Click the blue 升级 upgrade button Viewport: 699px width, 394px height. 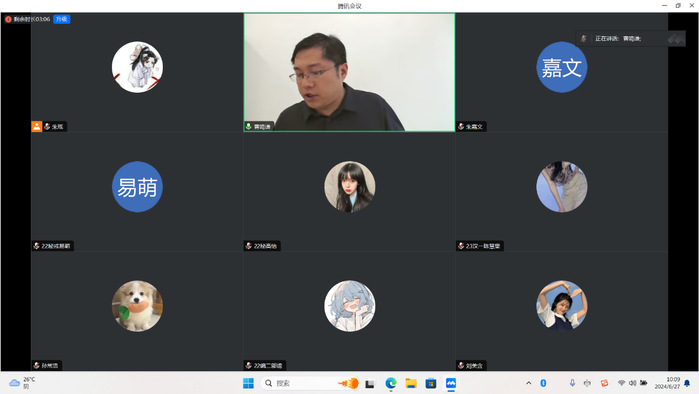62,19
